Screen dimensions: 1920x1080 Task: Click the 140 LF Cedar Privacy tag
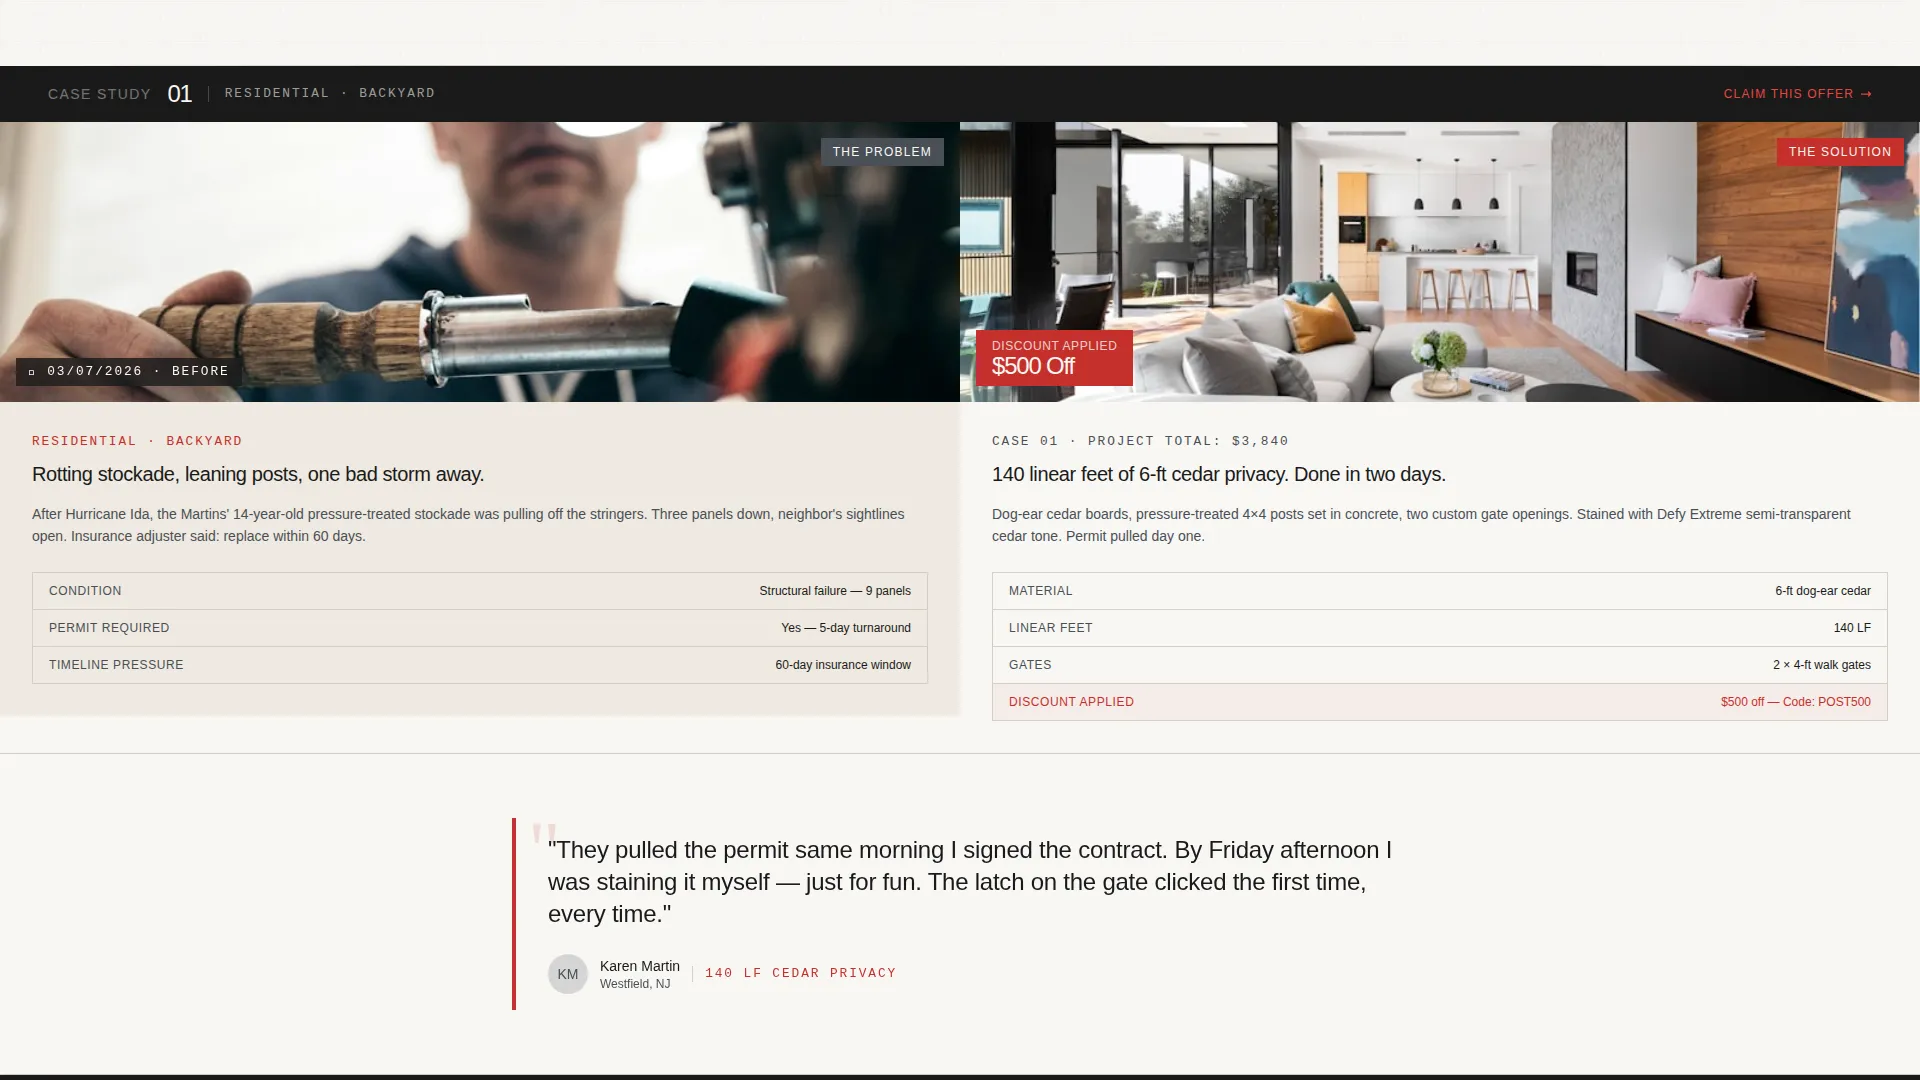click(800, 973)
